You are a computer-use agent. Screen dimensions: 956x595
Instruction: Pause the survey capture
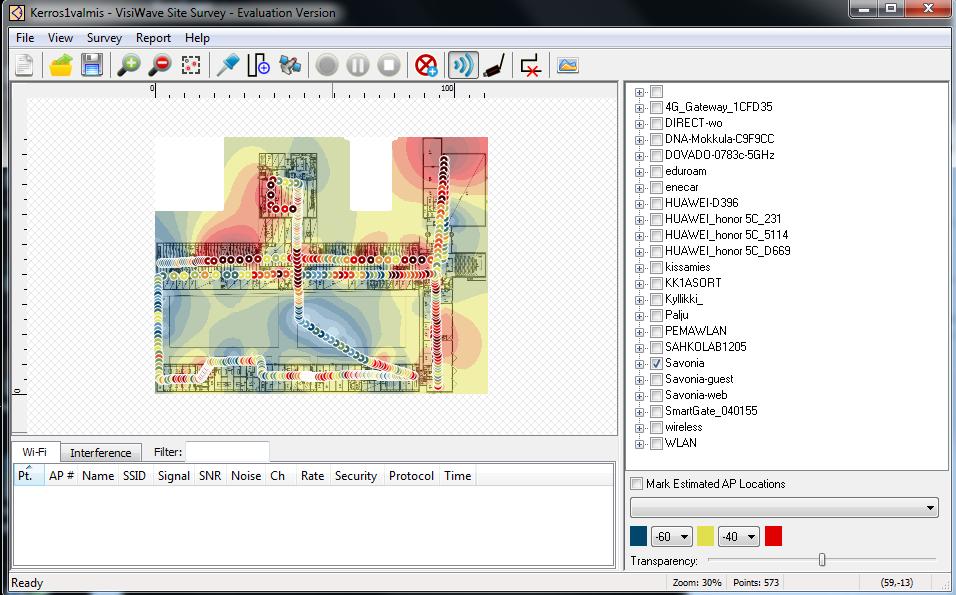(358, 65)
